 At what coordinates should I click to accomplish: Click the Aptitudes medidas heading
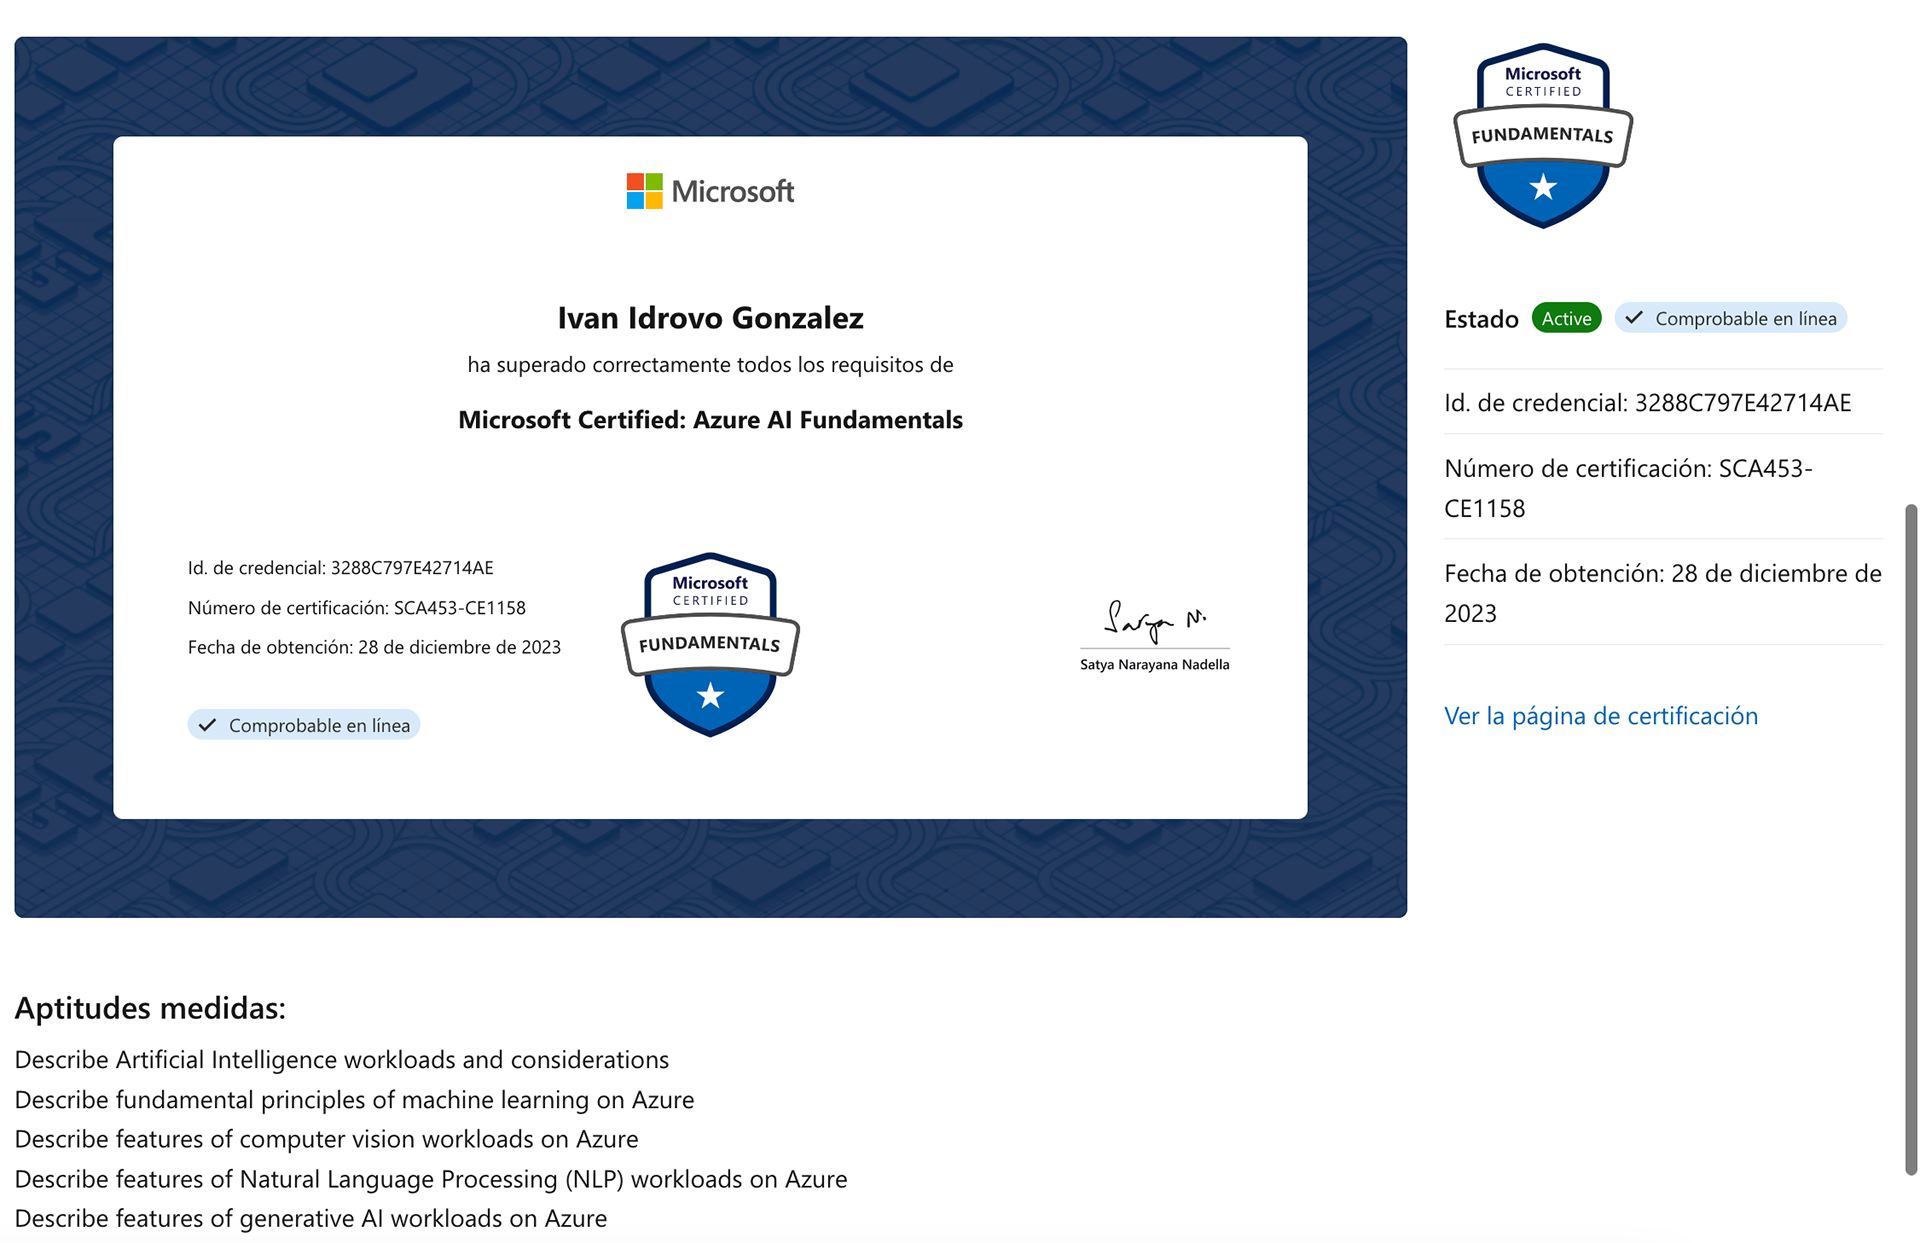150,1008
